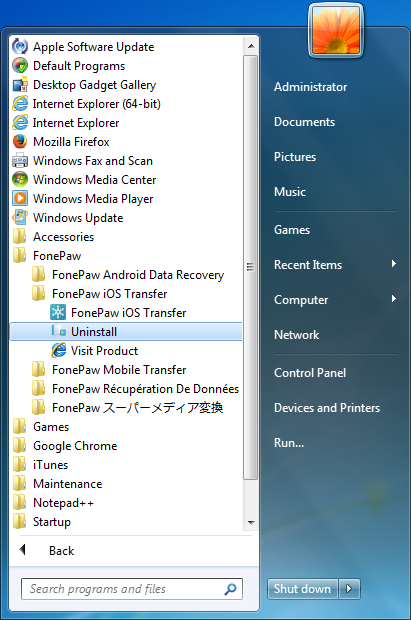This screenshot has width=411, height=620.
Task: Open Devices and Printers
Action: (327, 408)
